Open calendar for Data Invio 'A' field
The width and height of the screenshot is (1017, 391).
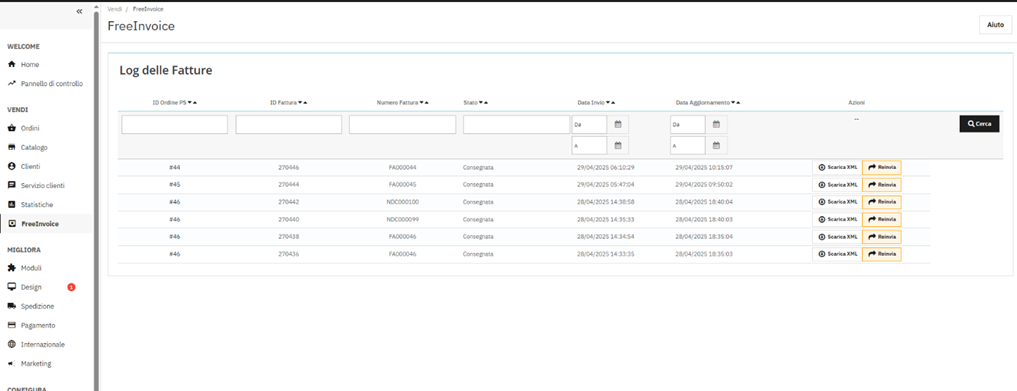coord(618,145)
